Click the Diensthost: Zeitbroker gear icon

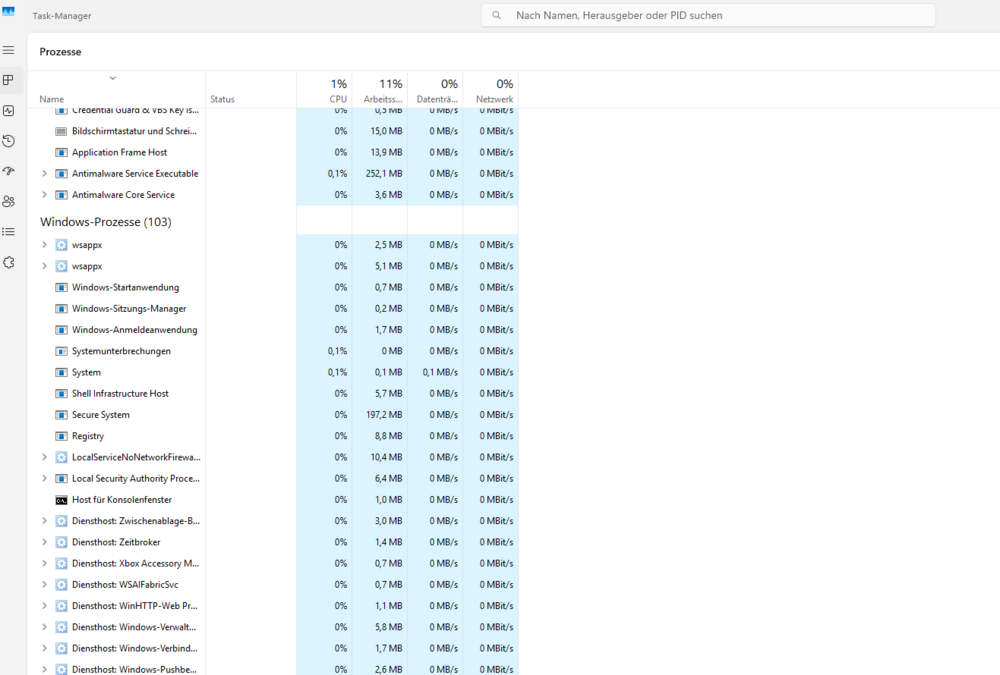pyautogui.click(x=61, y=542)
